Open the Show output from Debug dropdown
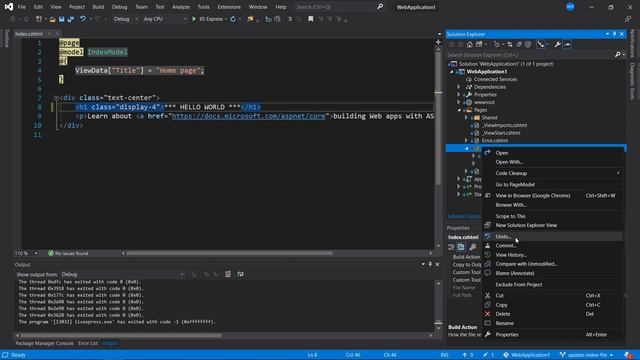 pyautogui.click(x=122, y=274)
